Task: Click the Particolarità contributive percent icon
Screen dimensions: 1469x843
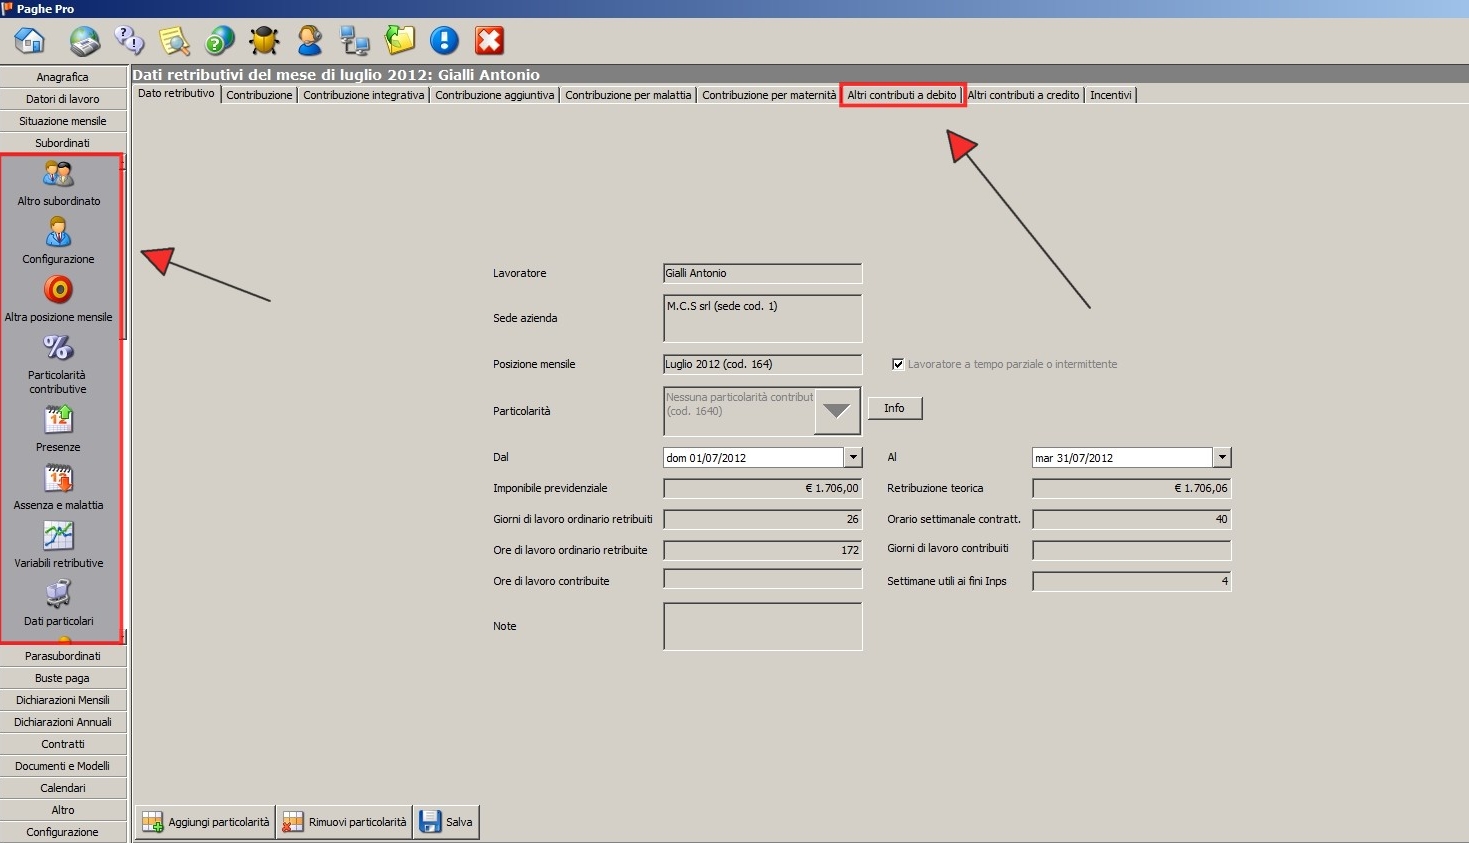Action: (58, 348)
